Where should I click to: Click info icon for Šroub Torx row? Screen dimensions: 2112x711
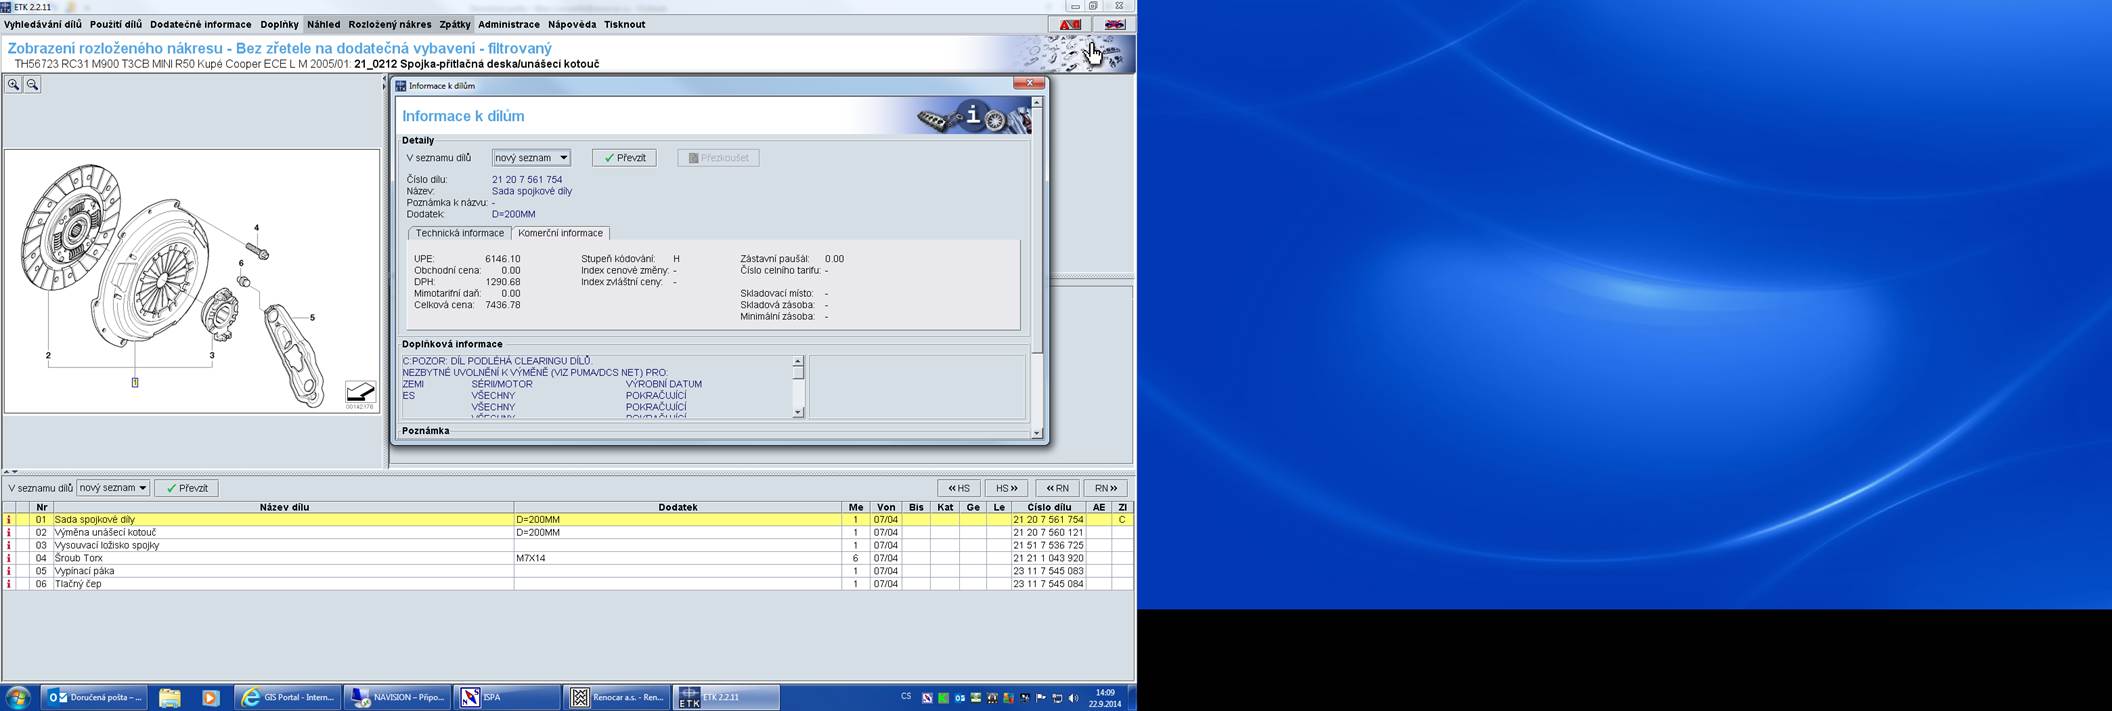9,558
